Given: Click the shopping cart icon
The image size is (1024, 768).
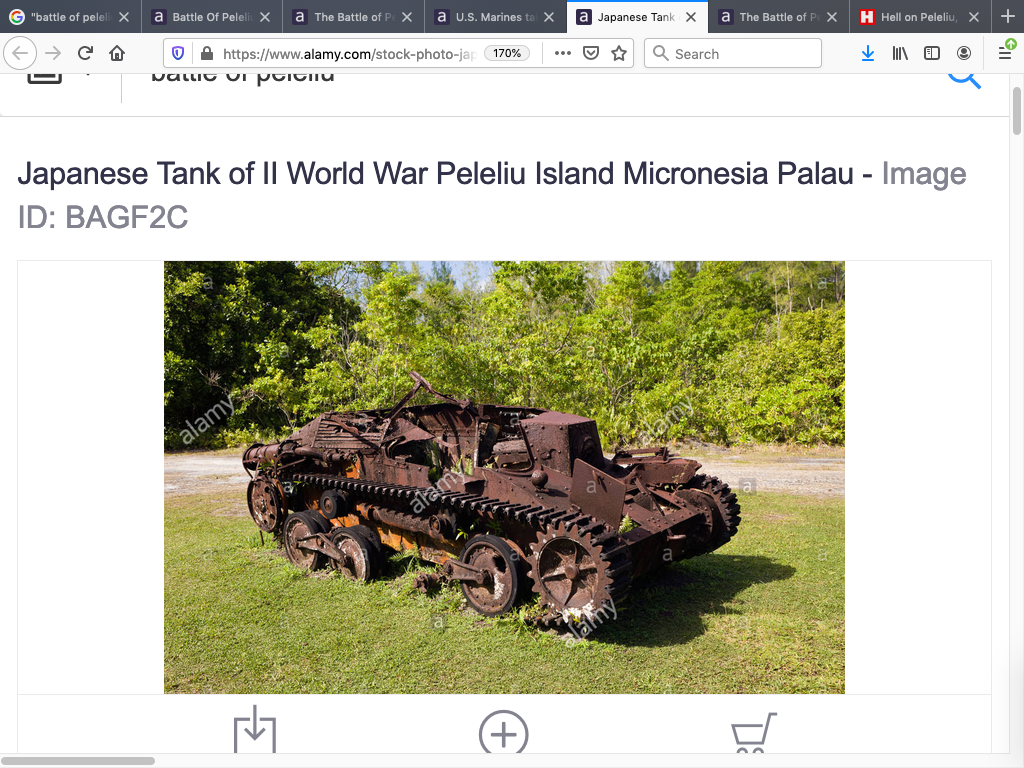Looking at the screenshot, I should click(753, 733).
